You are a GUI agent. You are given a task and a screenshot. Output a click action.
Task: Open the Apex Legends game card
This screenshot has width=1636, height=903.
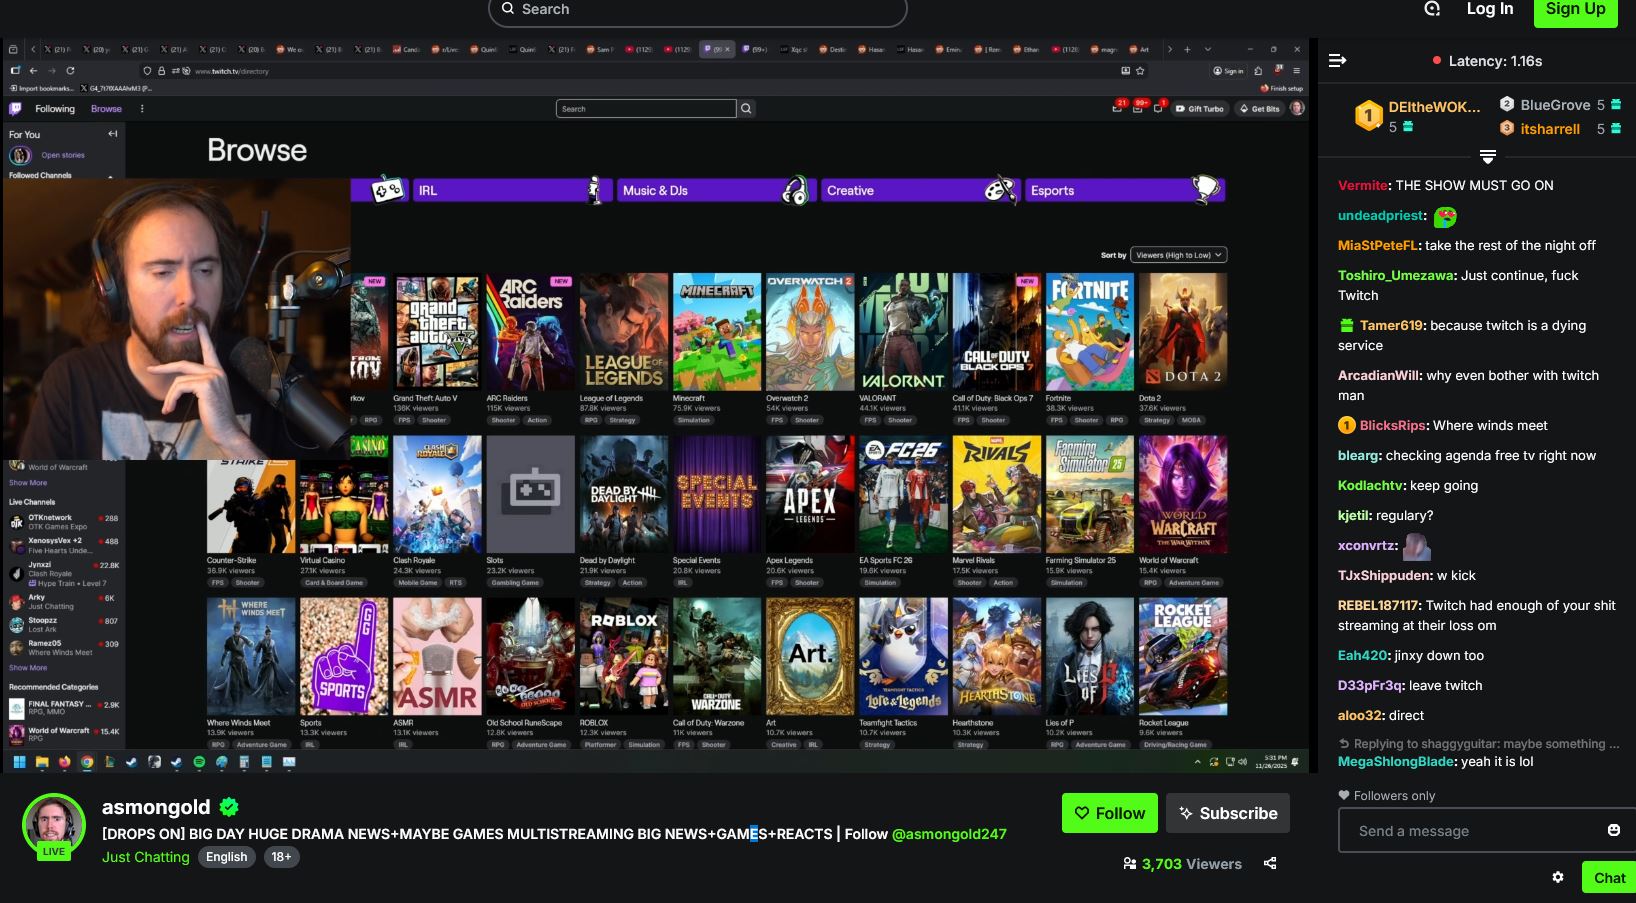(810, 510)
